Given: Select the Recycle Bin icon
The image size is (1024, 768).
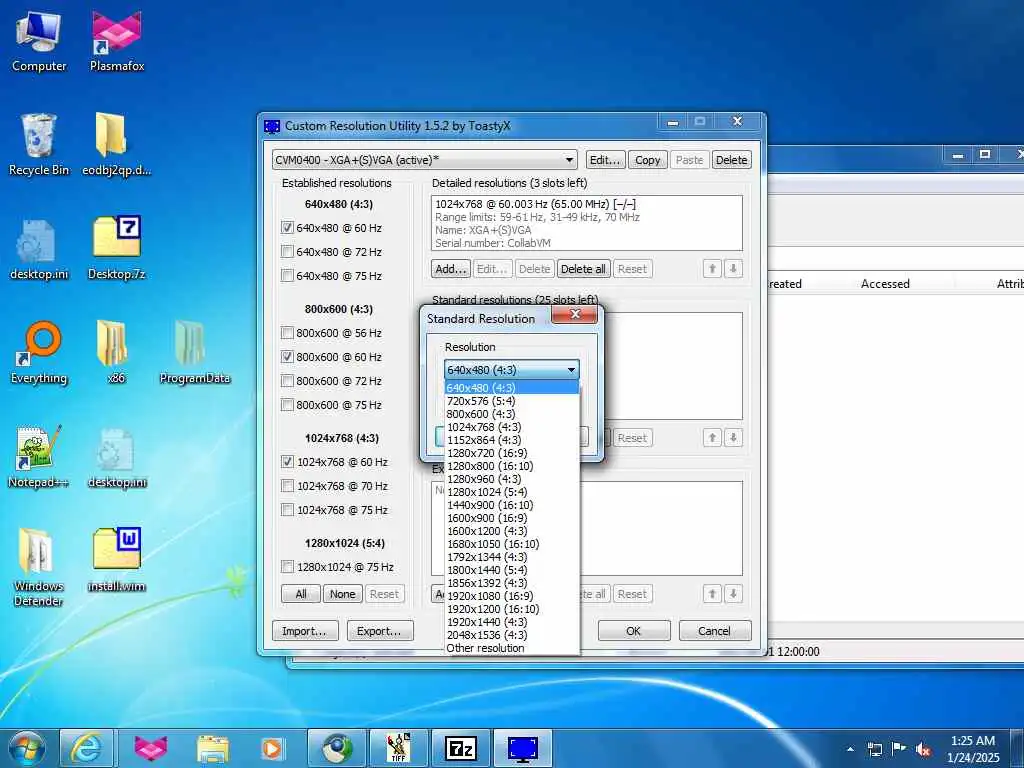Looking at the screenshot, I should pos(39,145).
